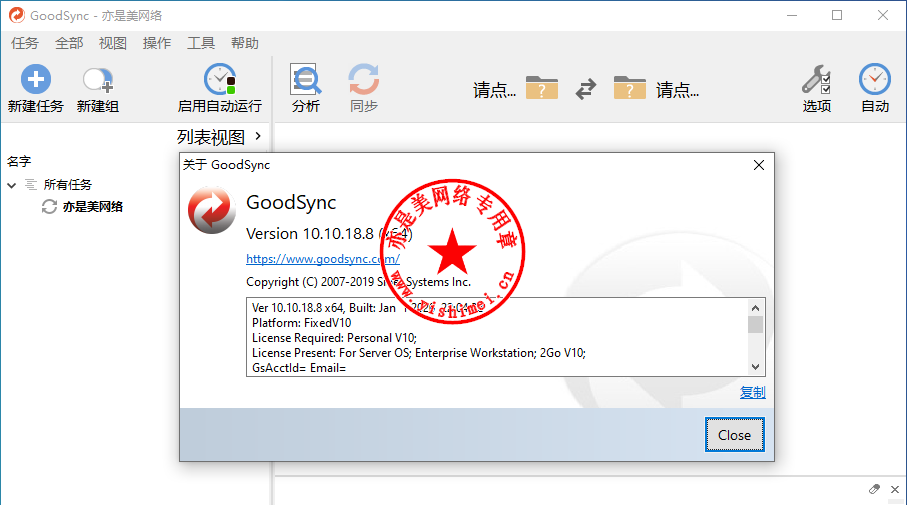Click the sync icon beside 亦是美网络 job
Screen dimensions: 907x505
49,207
